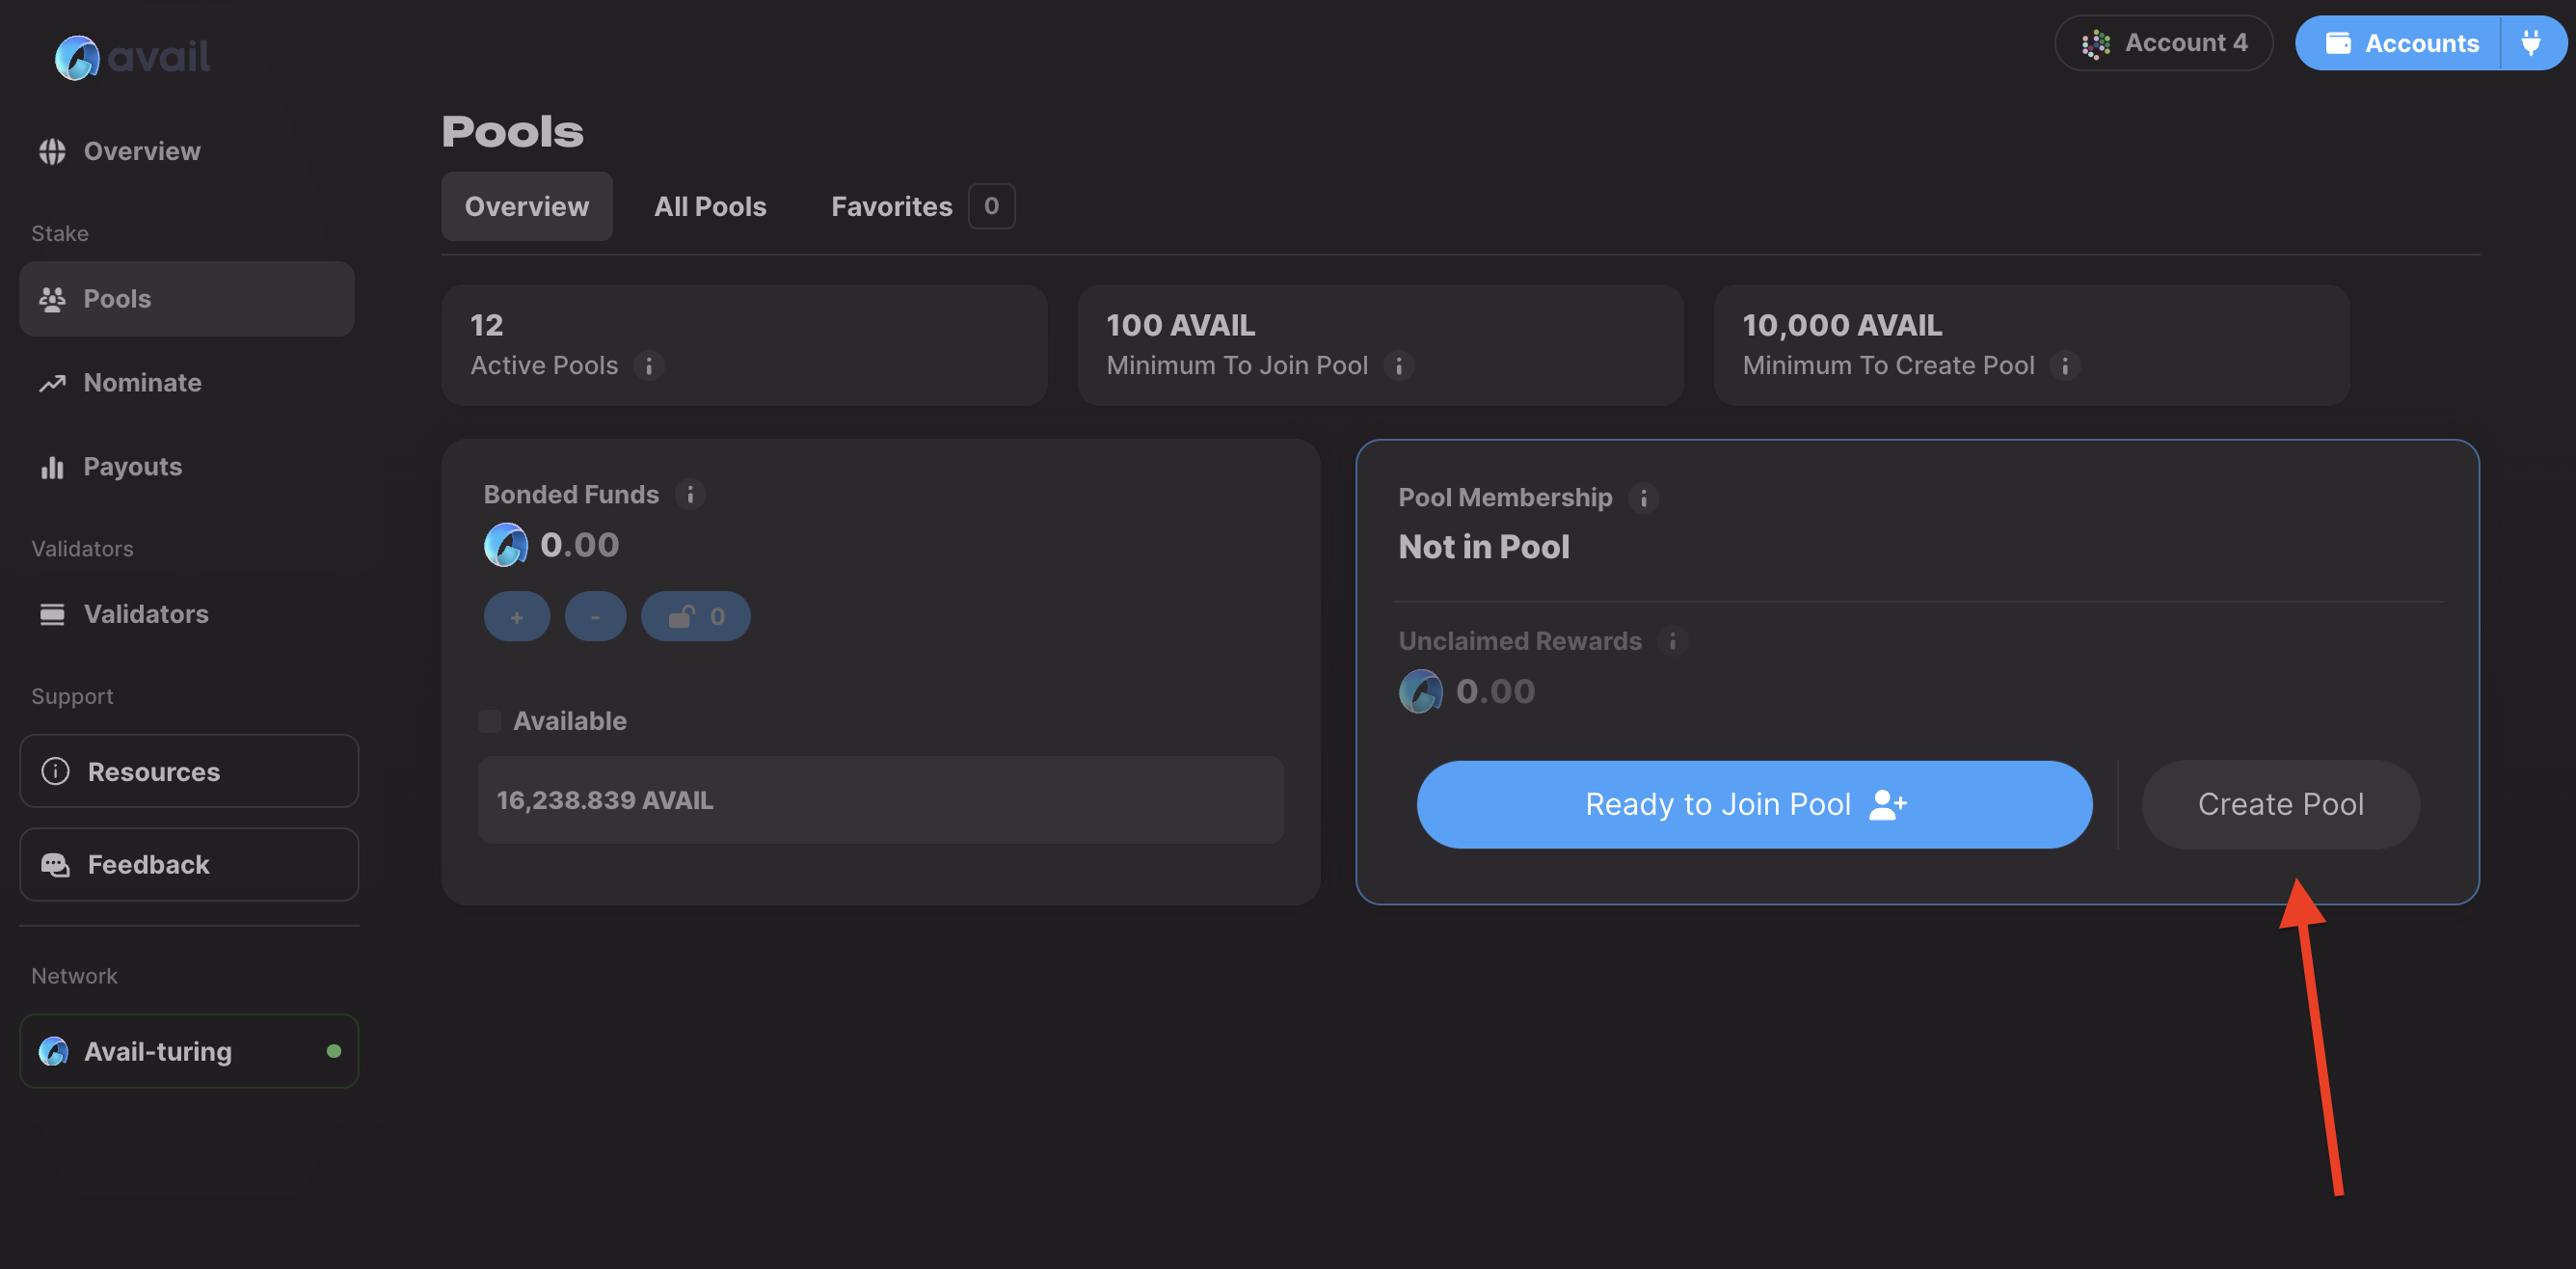Open info icon for Minimum To Create Pool

tap(2064, 366)
